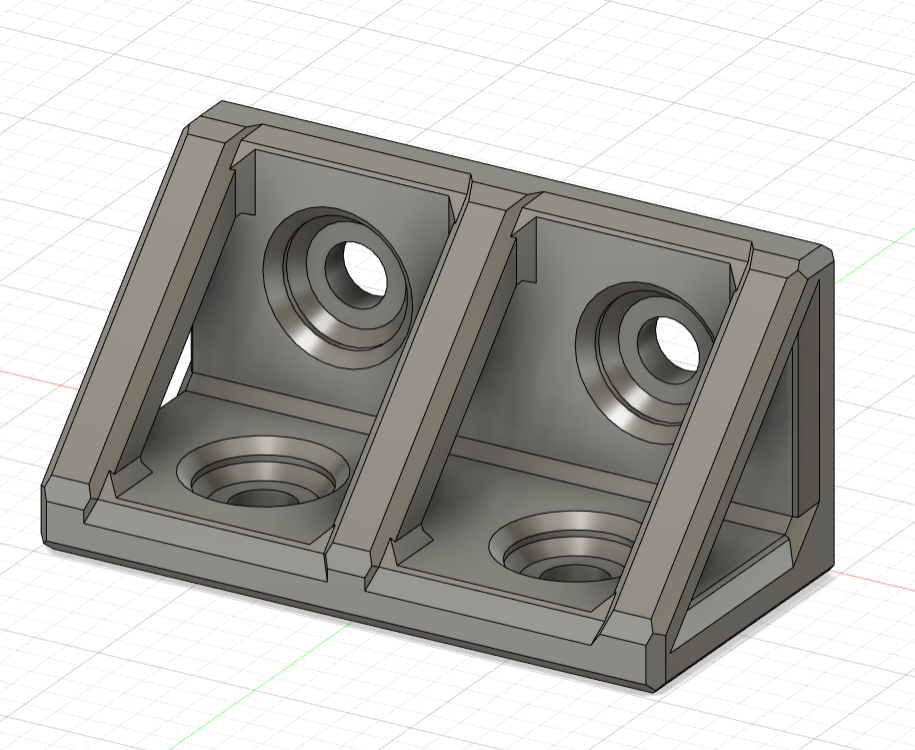915x750 pixels.
Task: Click the red axis line left of bracket
Action: pos(36,378)
